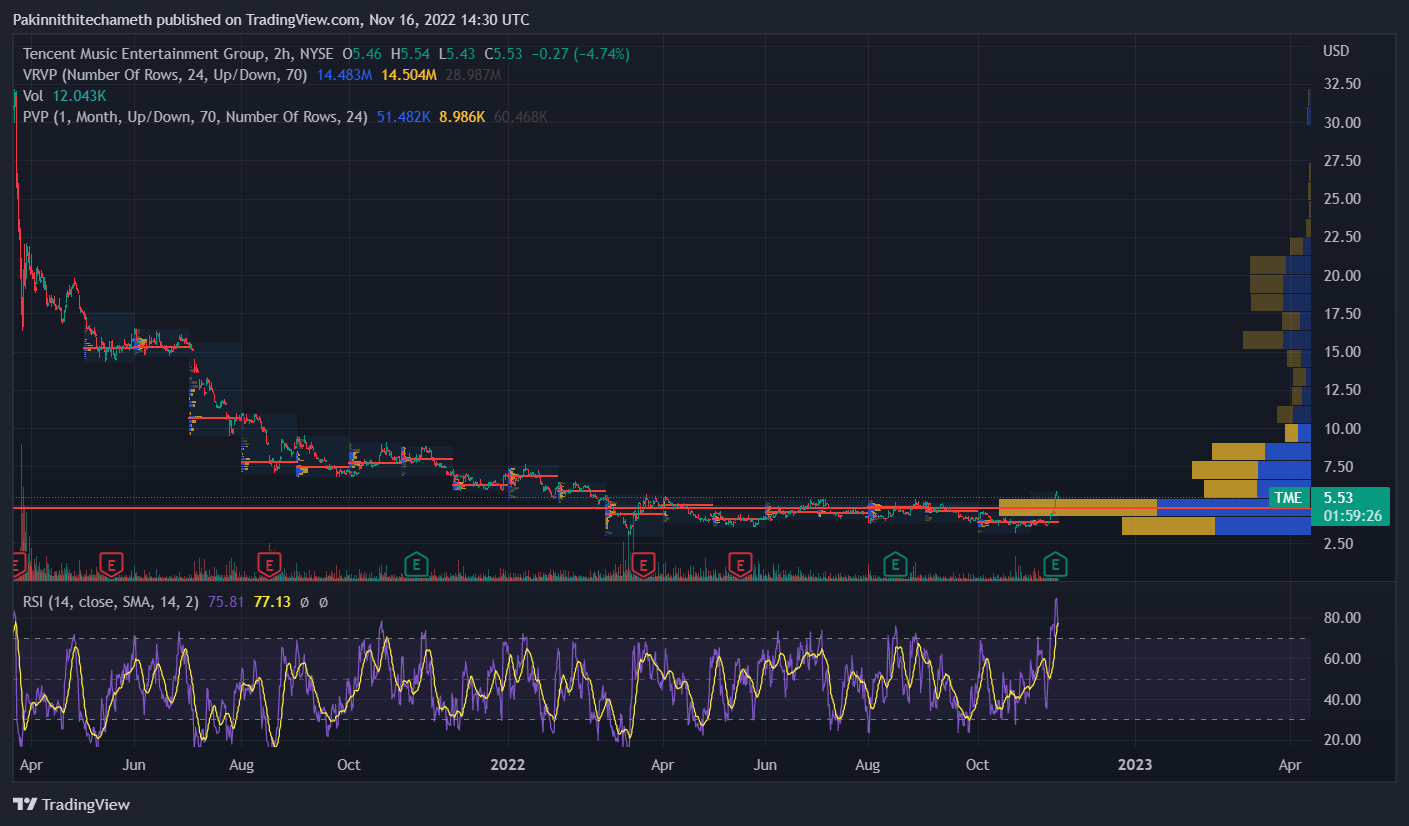Click the 30.00 price scale label
The width and height of the screenshot is (1409, 826).
pos(1341,122)
